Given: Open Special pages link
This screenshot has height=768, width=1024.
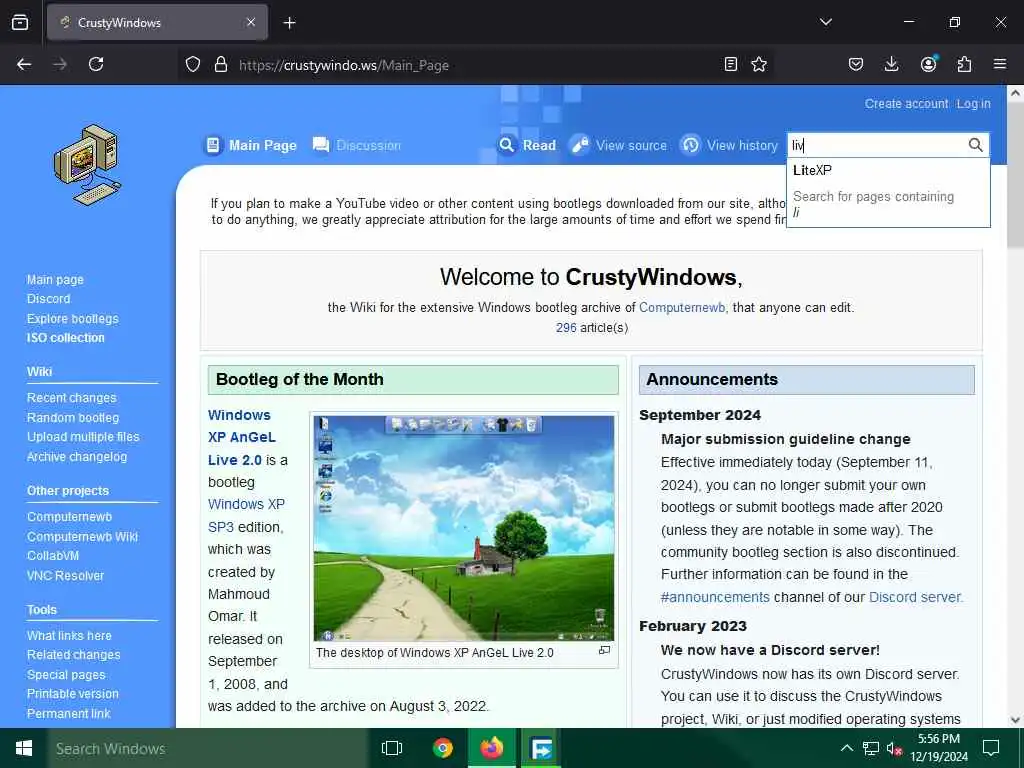Looking at the screenshot, I should [x=66, y=675].
